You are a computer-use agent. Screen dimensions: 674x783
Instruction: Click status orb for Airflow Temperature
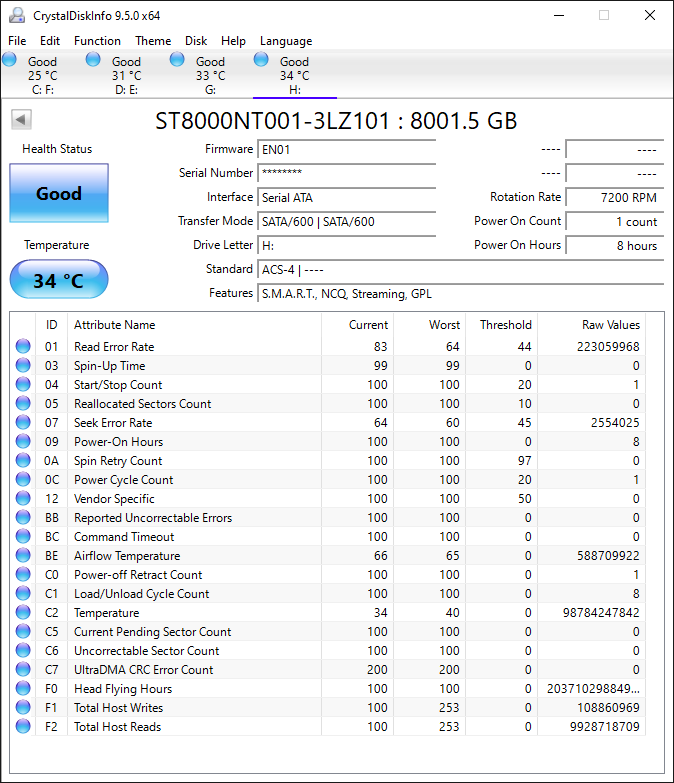[x=23, y=555]
